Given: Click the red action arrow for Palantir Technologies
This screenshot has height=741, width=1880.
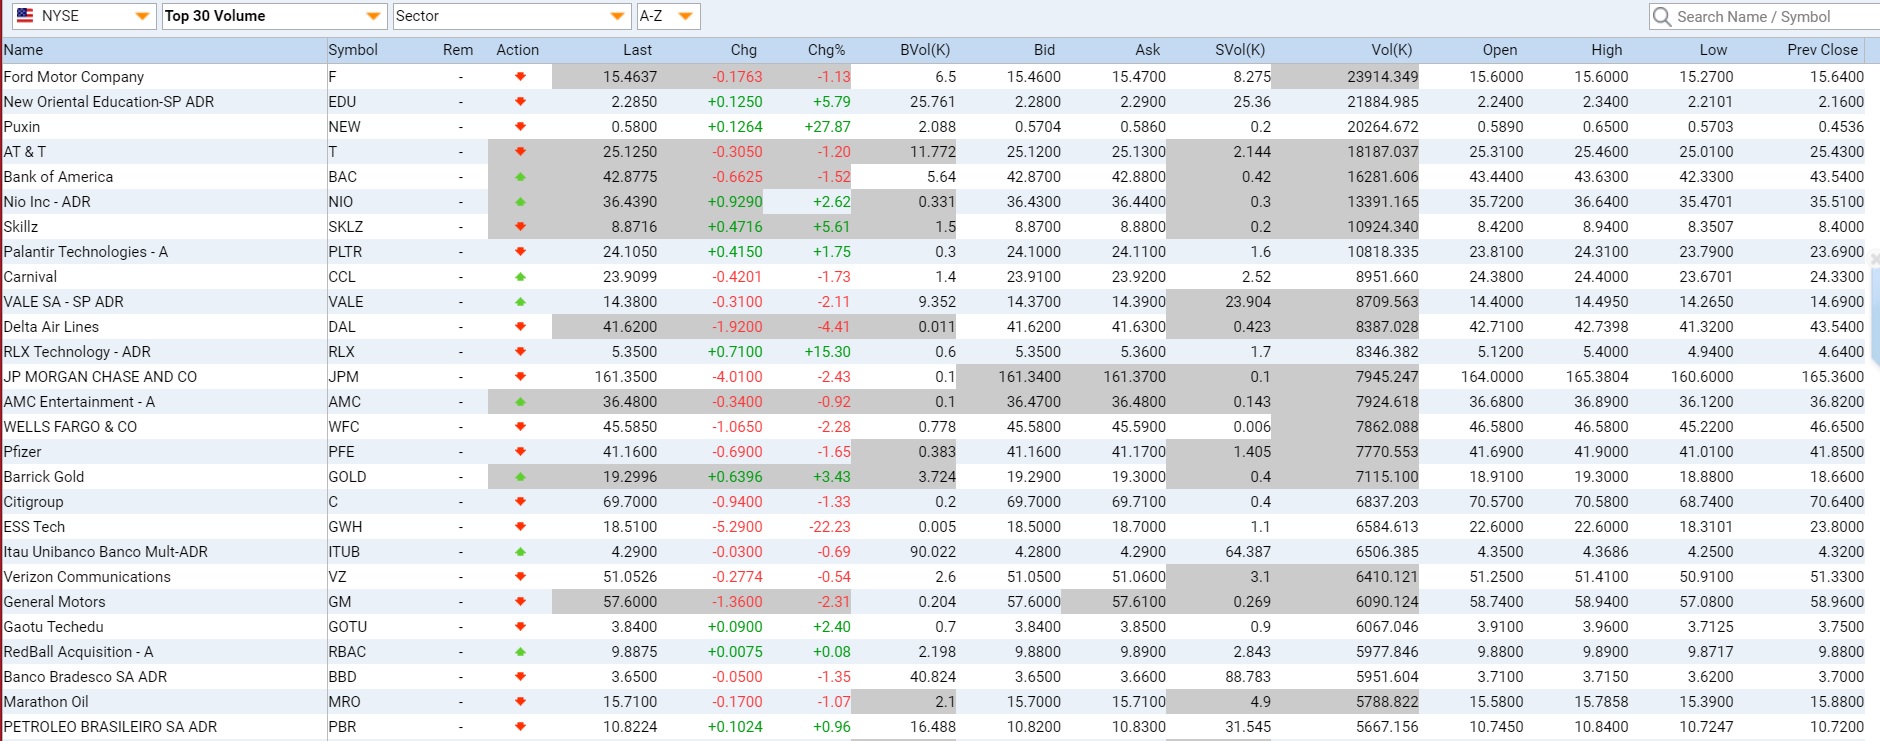Looking at the screenshot, I should coord(520,252).
